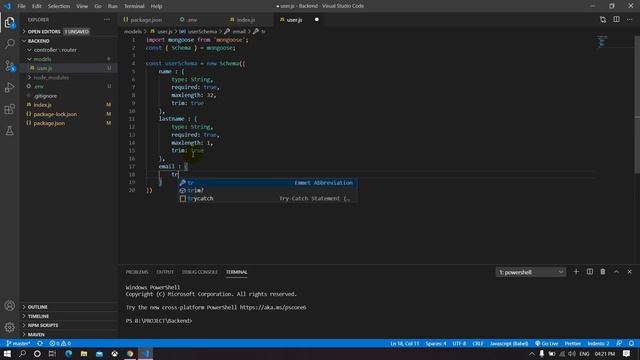640x360 pixels.
Task: Collapse the models folder
Action: pos(69,59)
